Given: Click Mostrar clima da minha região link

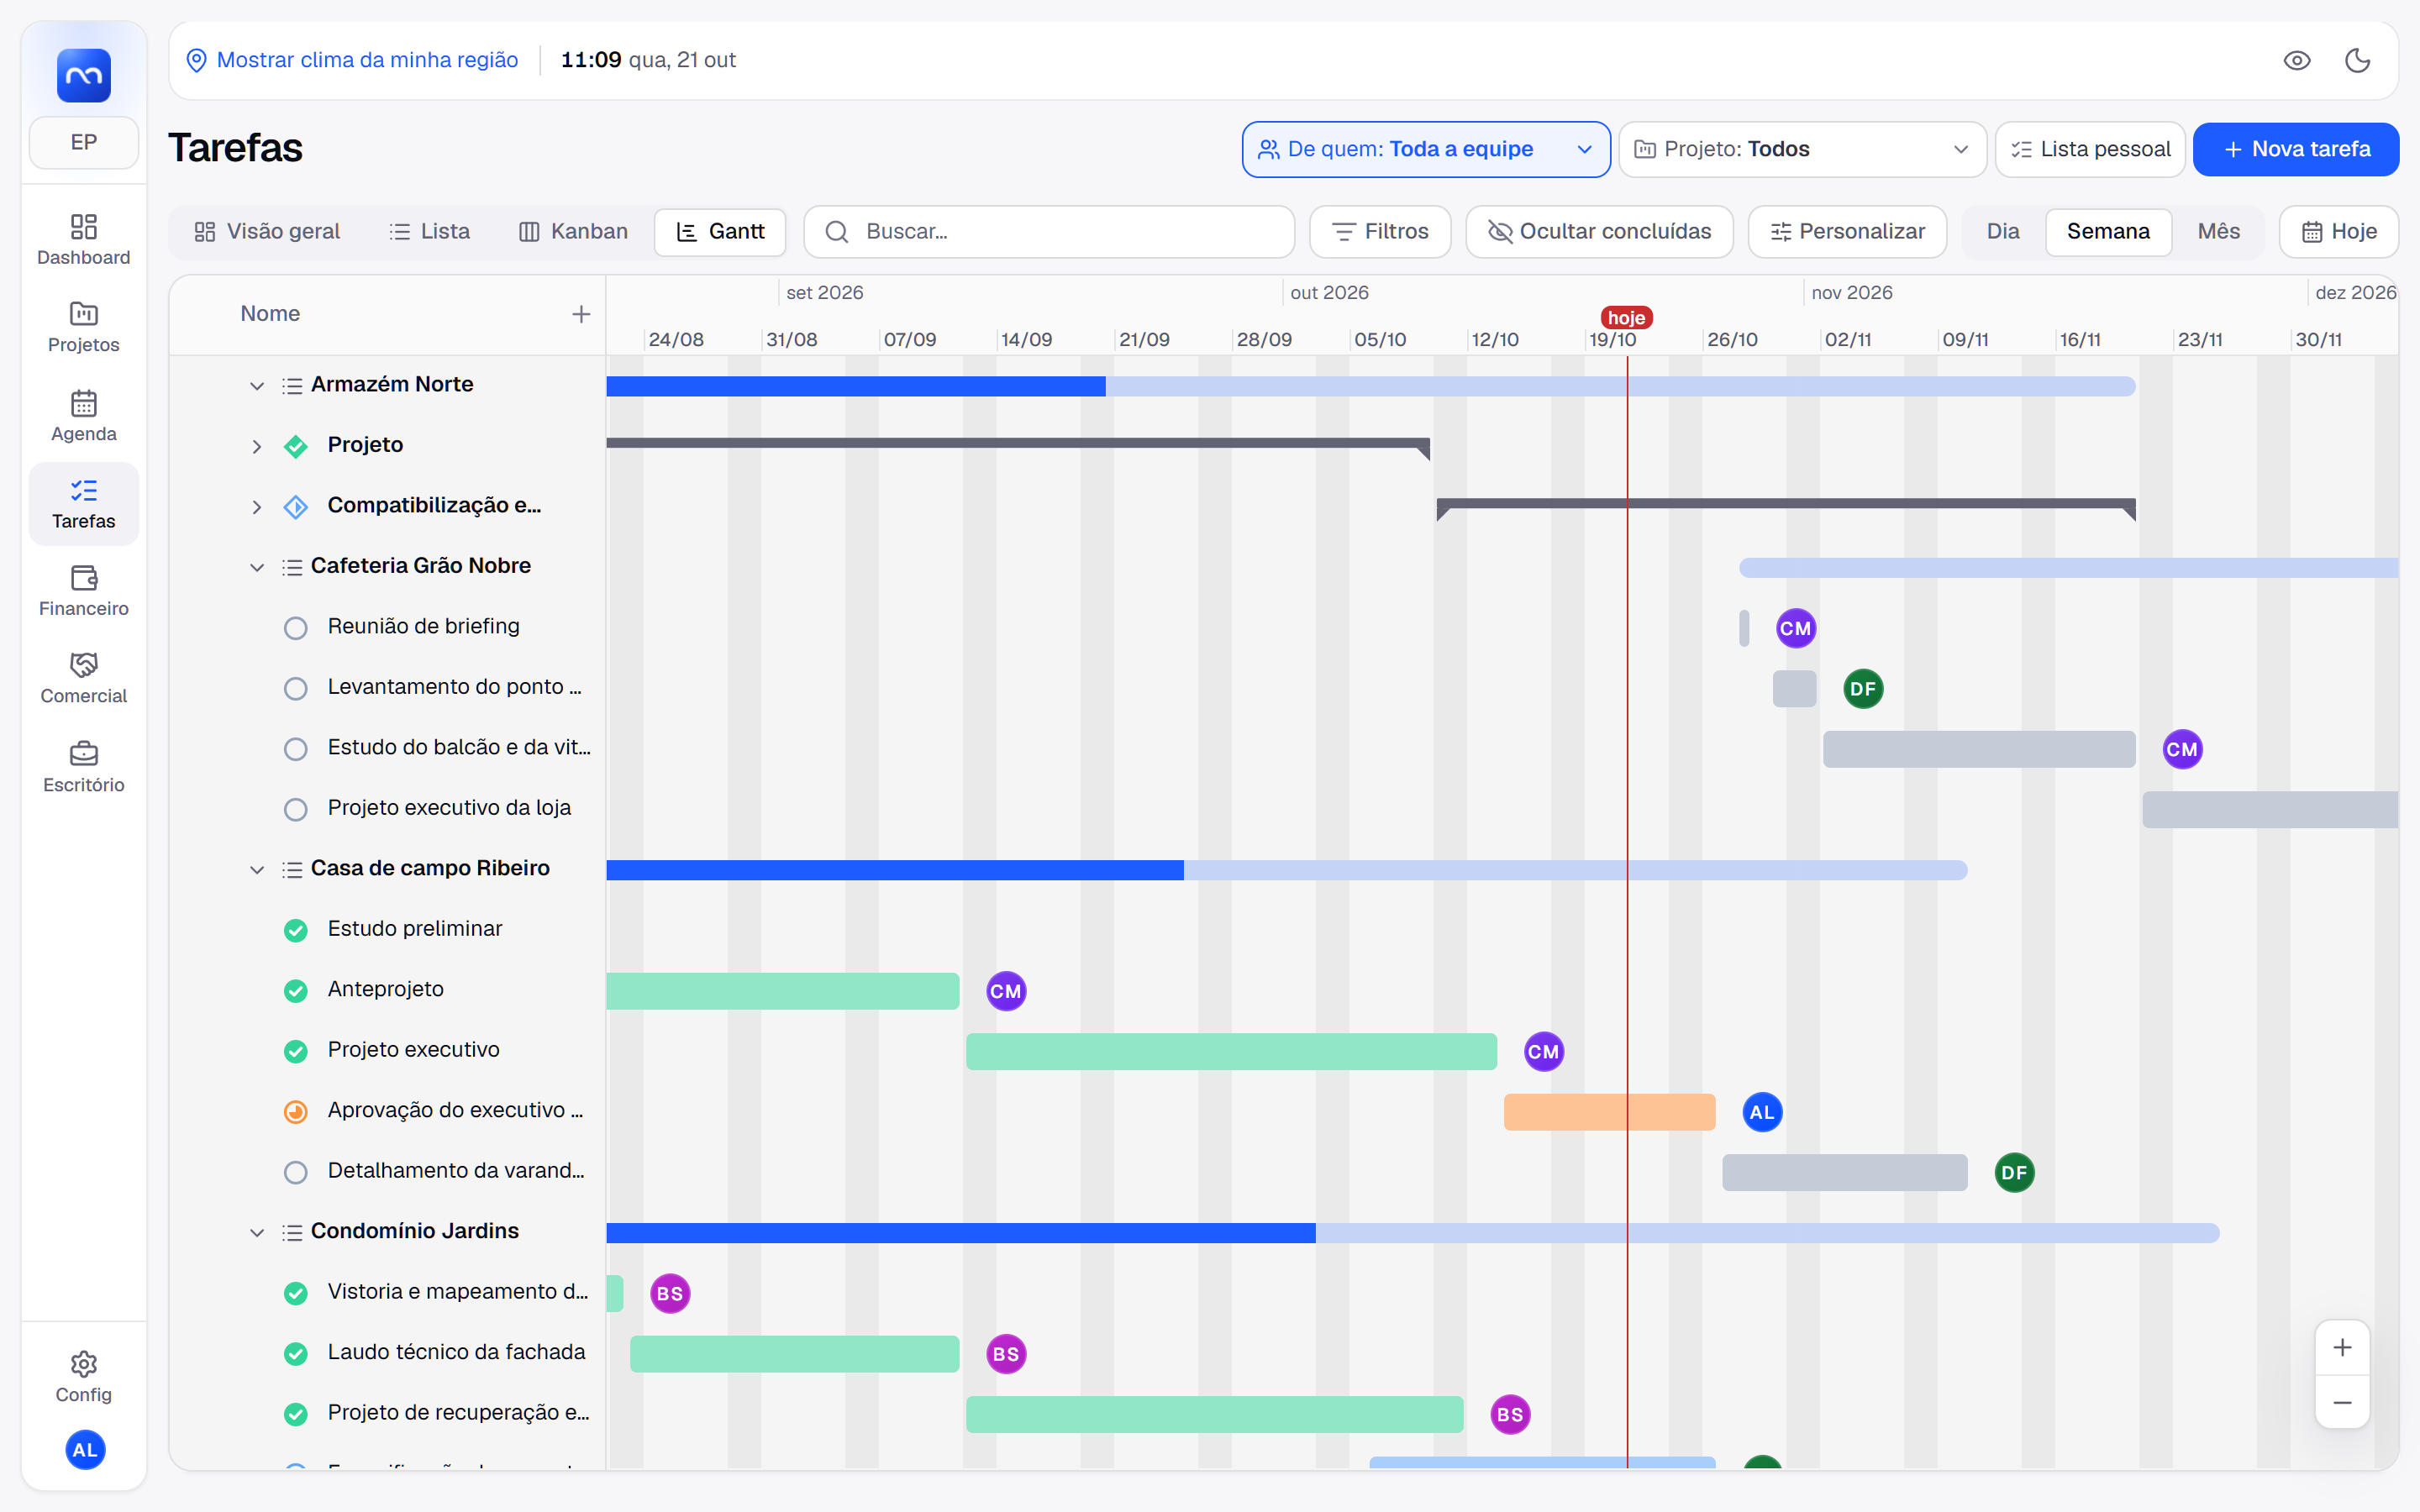Looking at the screenshot, I should click(x=353, y=60).
